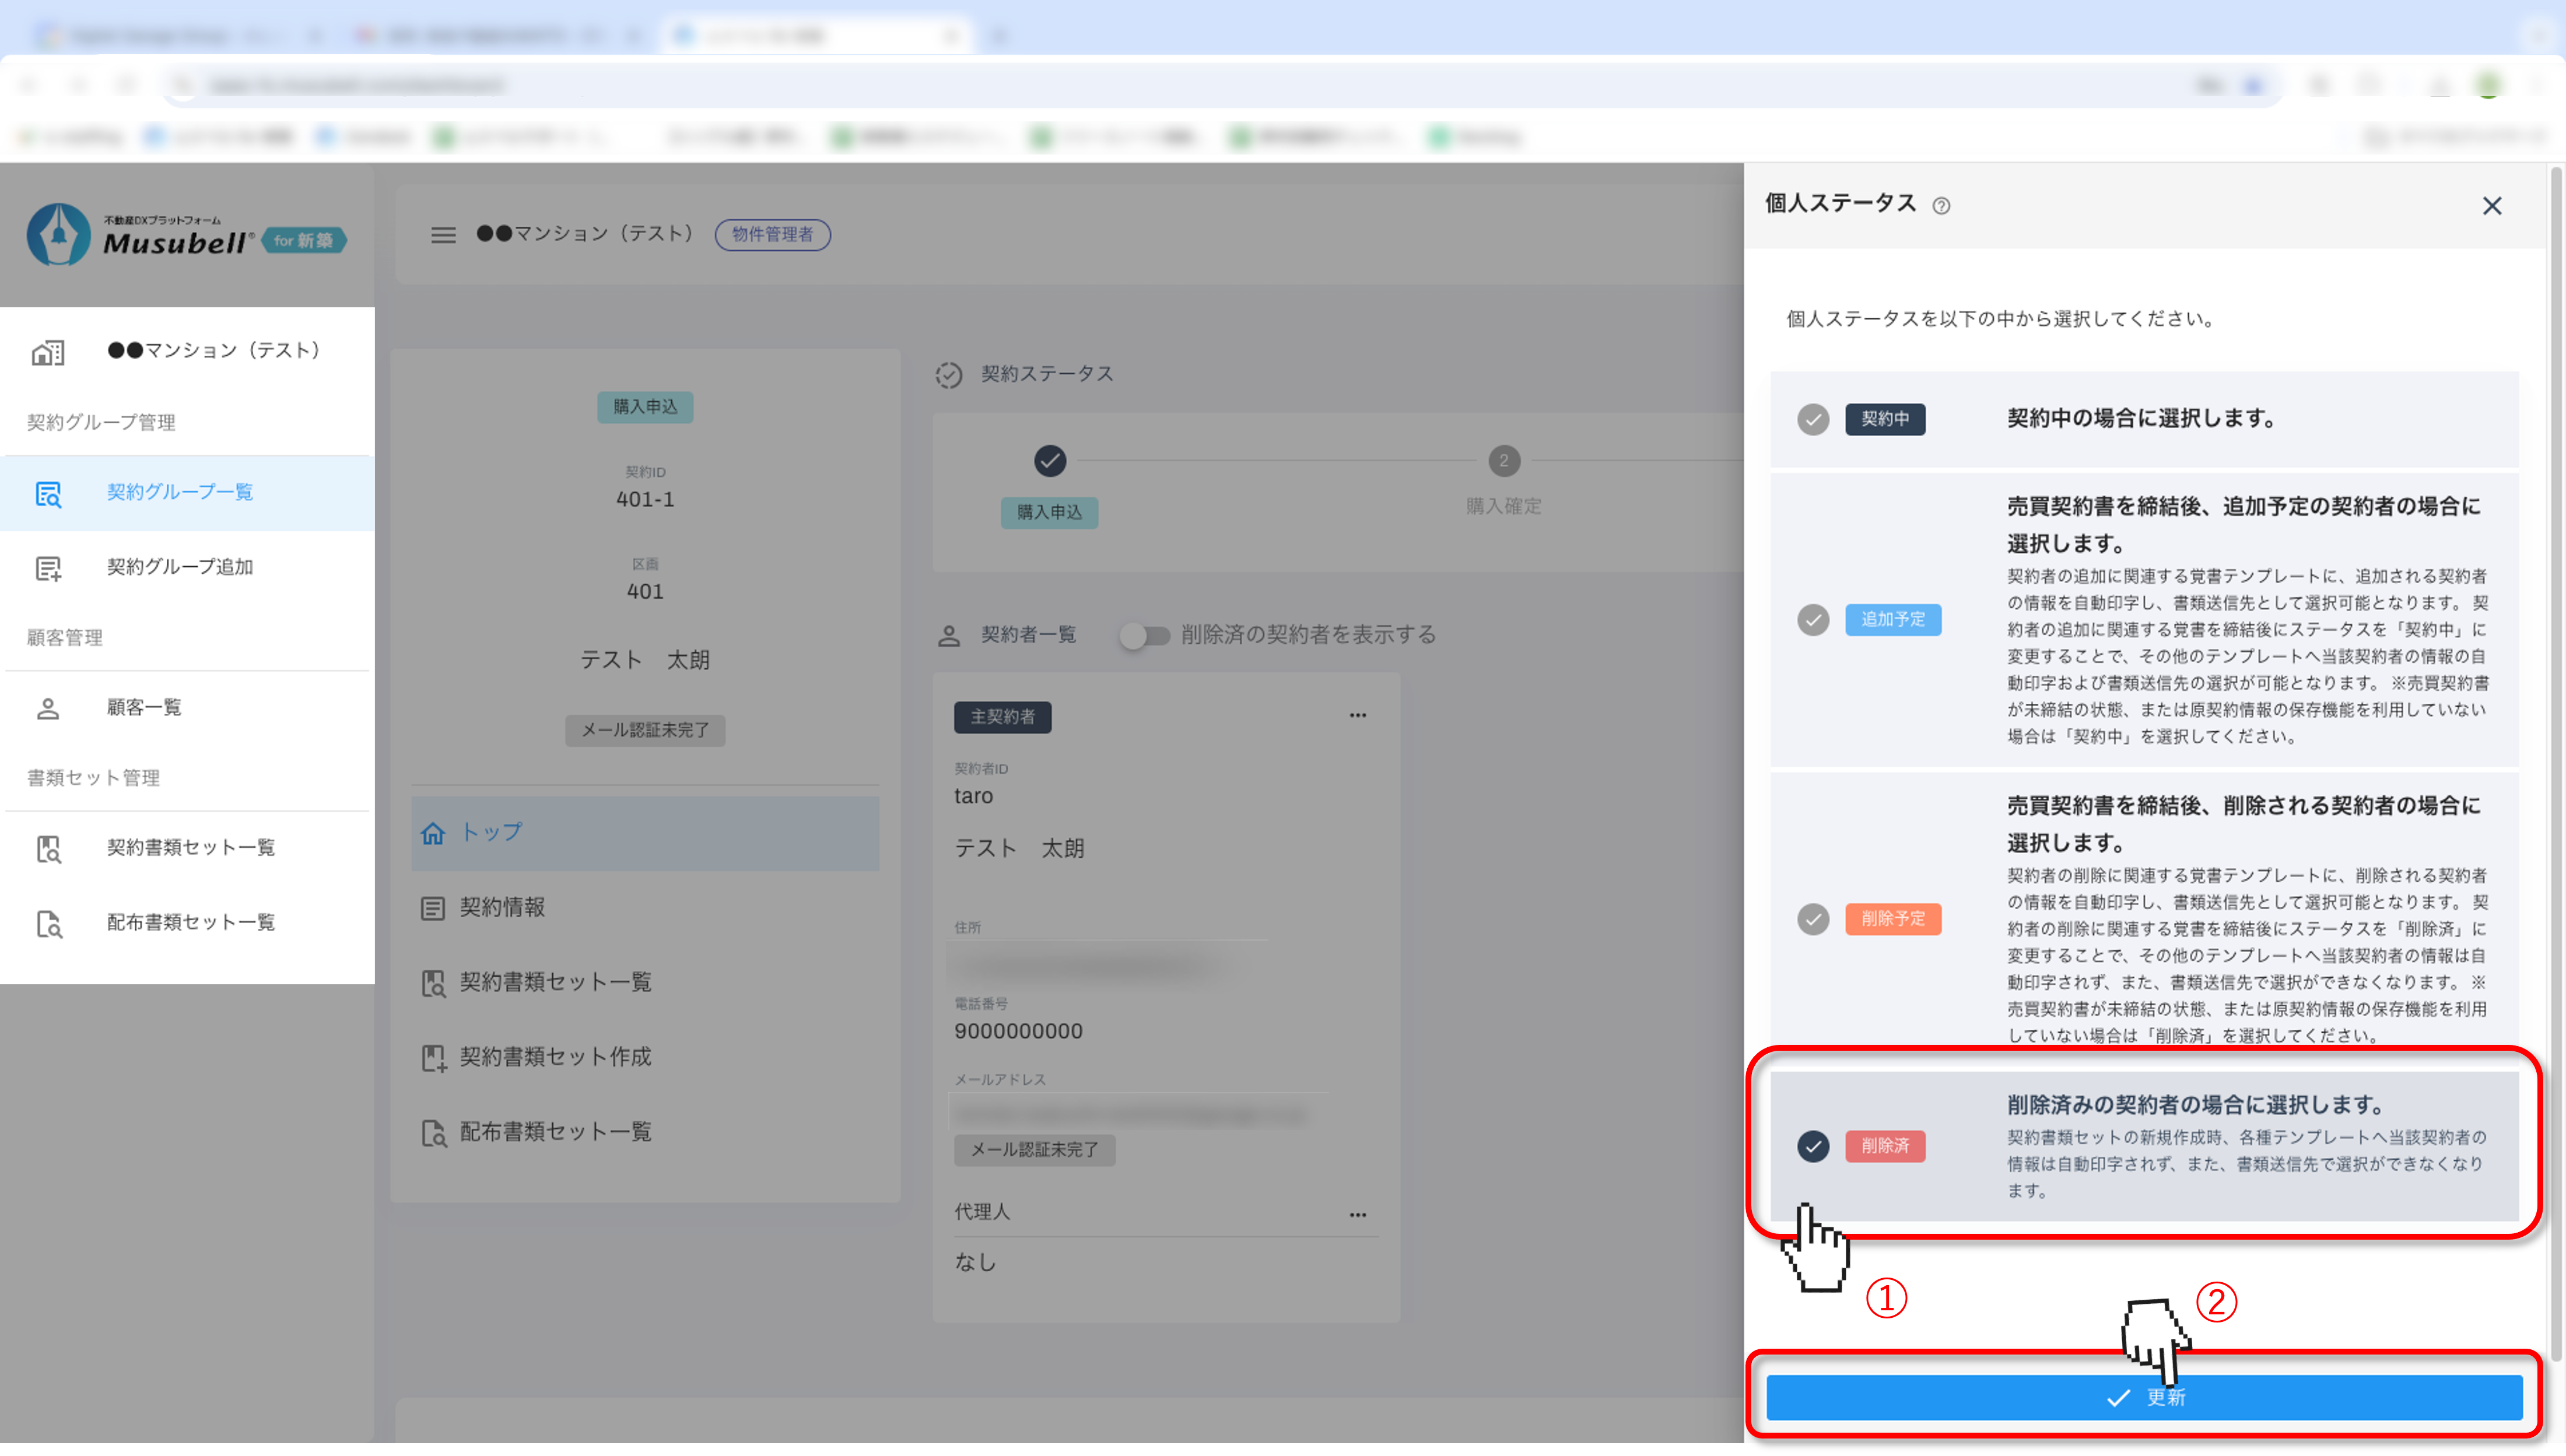Click the blue 更新 button

[2144, 1397]
